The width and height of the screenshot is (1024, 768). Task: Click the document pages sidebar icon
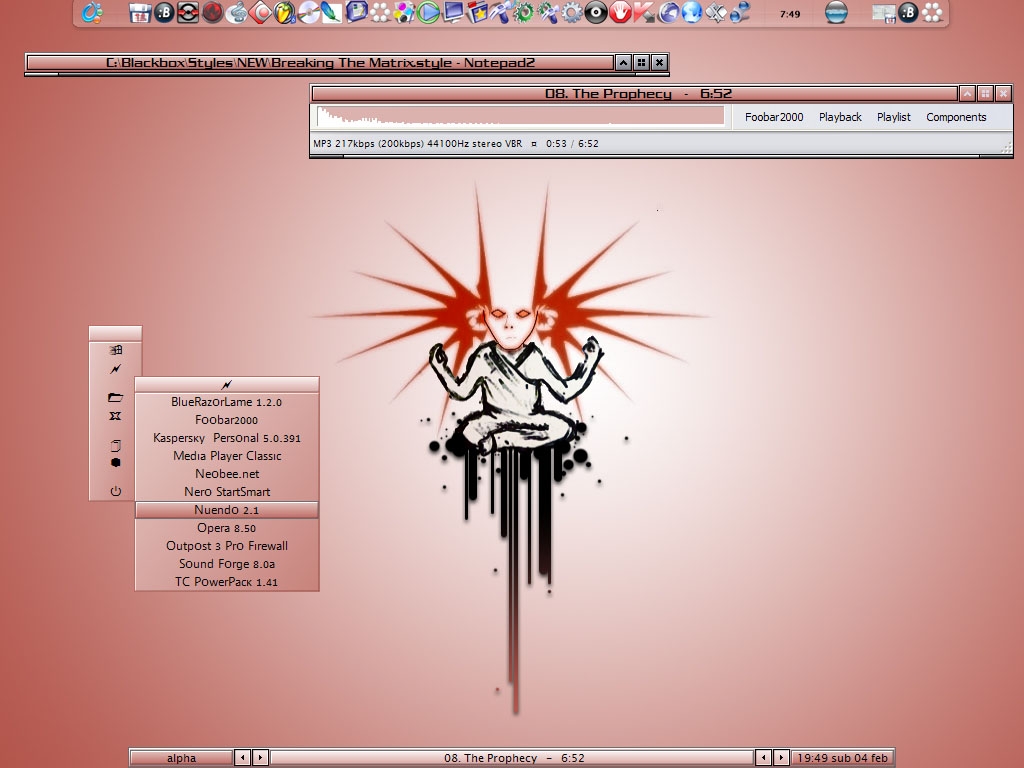coord(116,446)
